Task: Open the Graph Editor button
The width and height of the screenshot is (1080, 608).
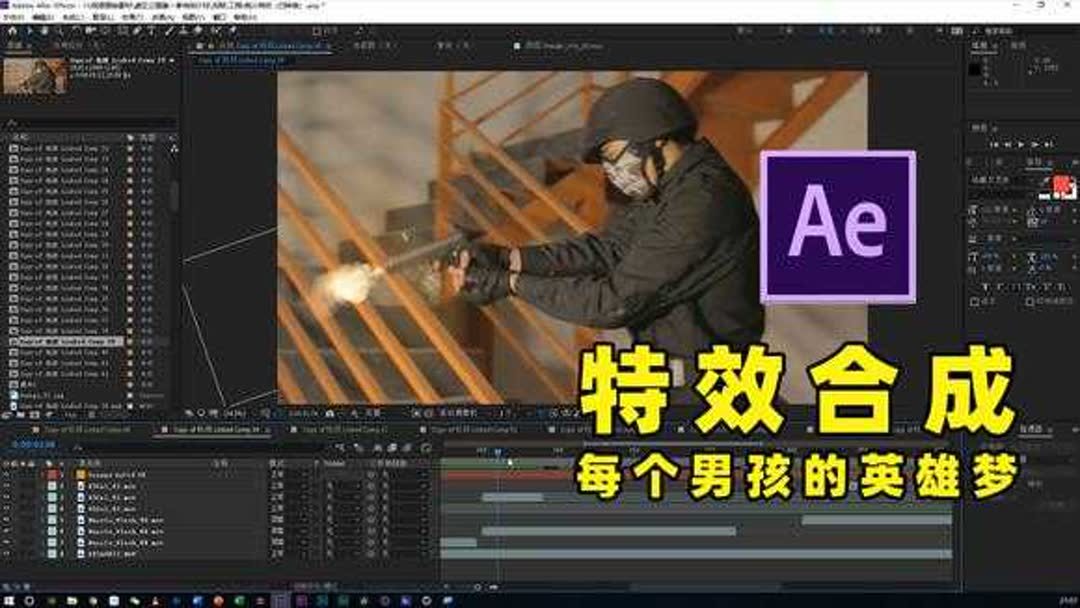Action: (x=430, y=445)
